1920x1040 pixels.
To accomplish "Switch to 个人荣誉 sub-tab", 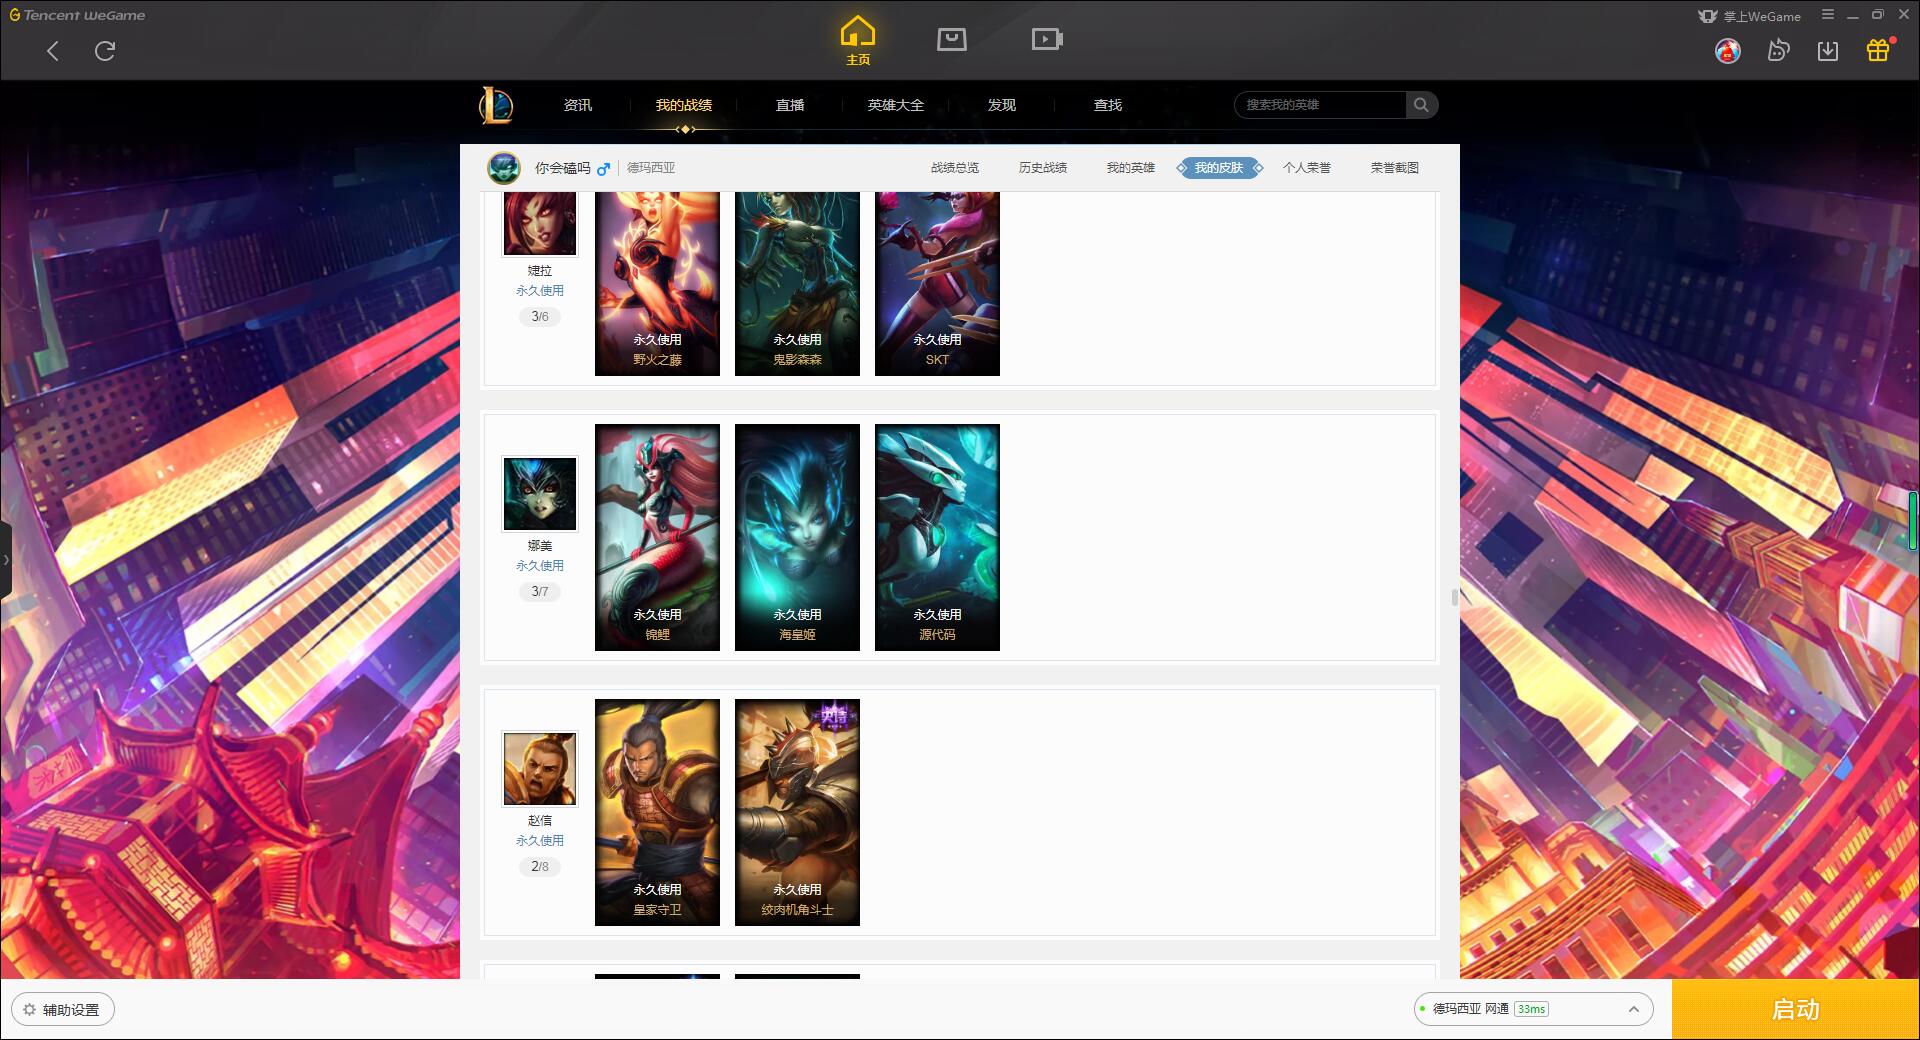I will (x=1307, y=168).
